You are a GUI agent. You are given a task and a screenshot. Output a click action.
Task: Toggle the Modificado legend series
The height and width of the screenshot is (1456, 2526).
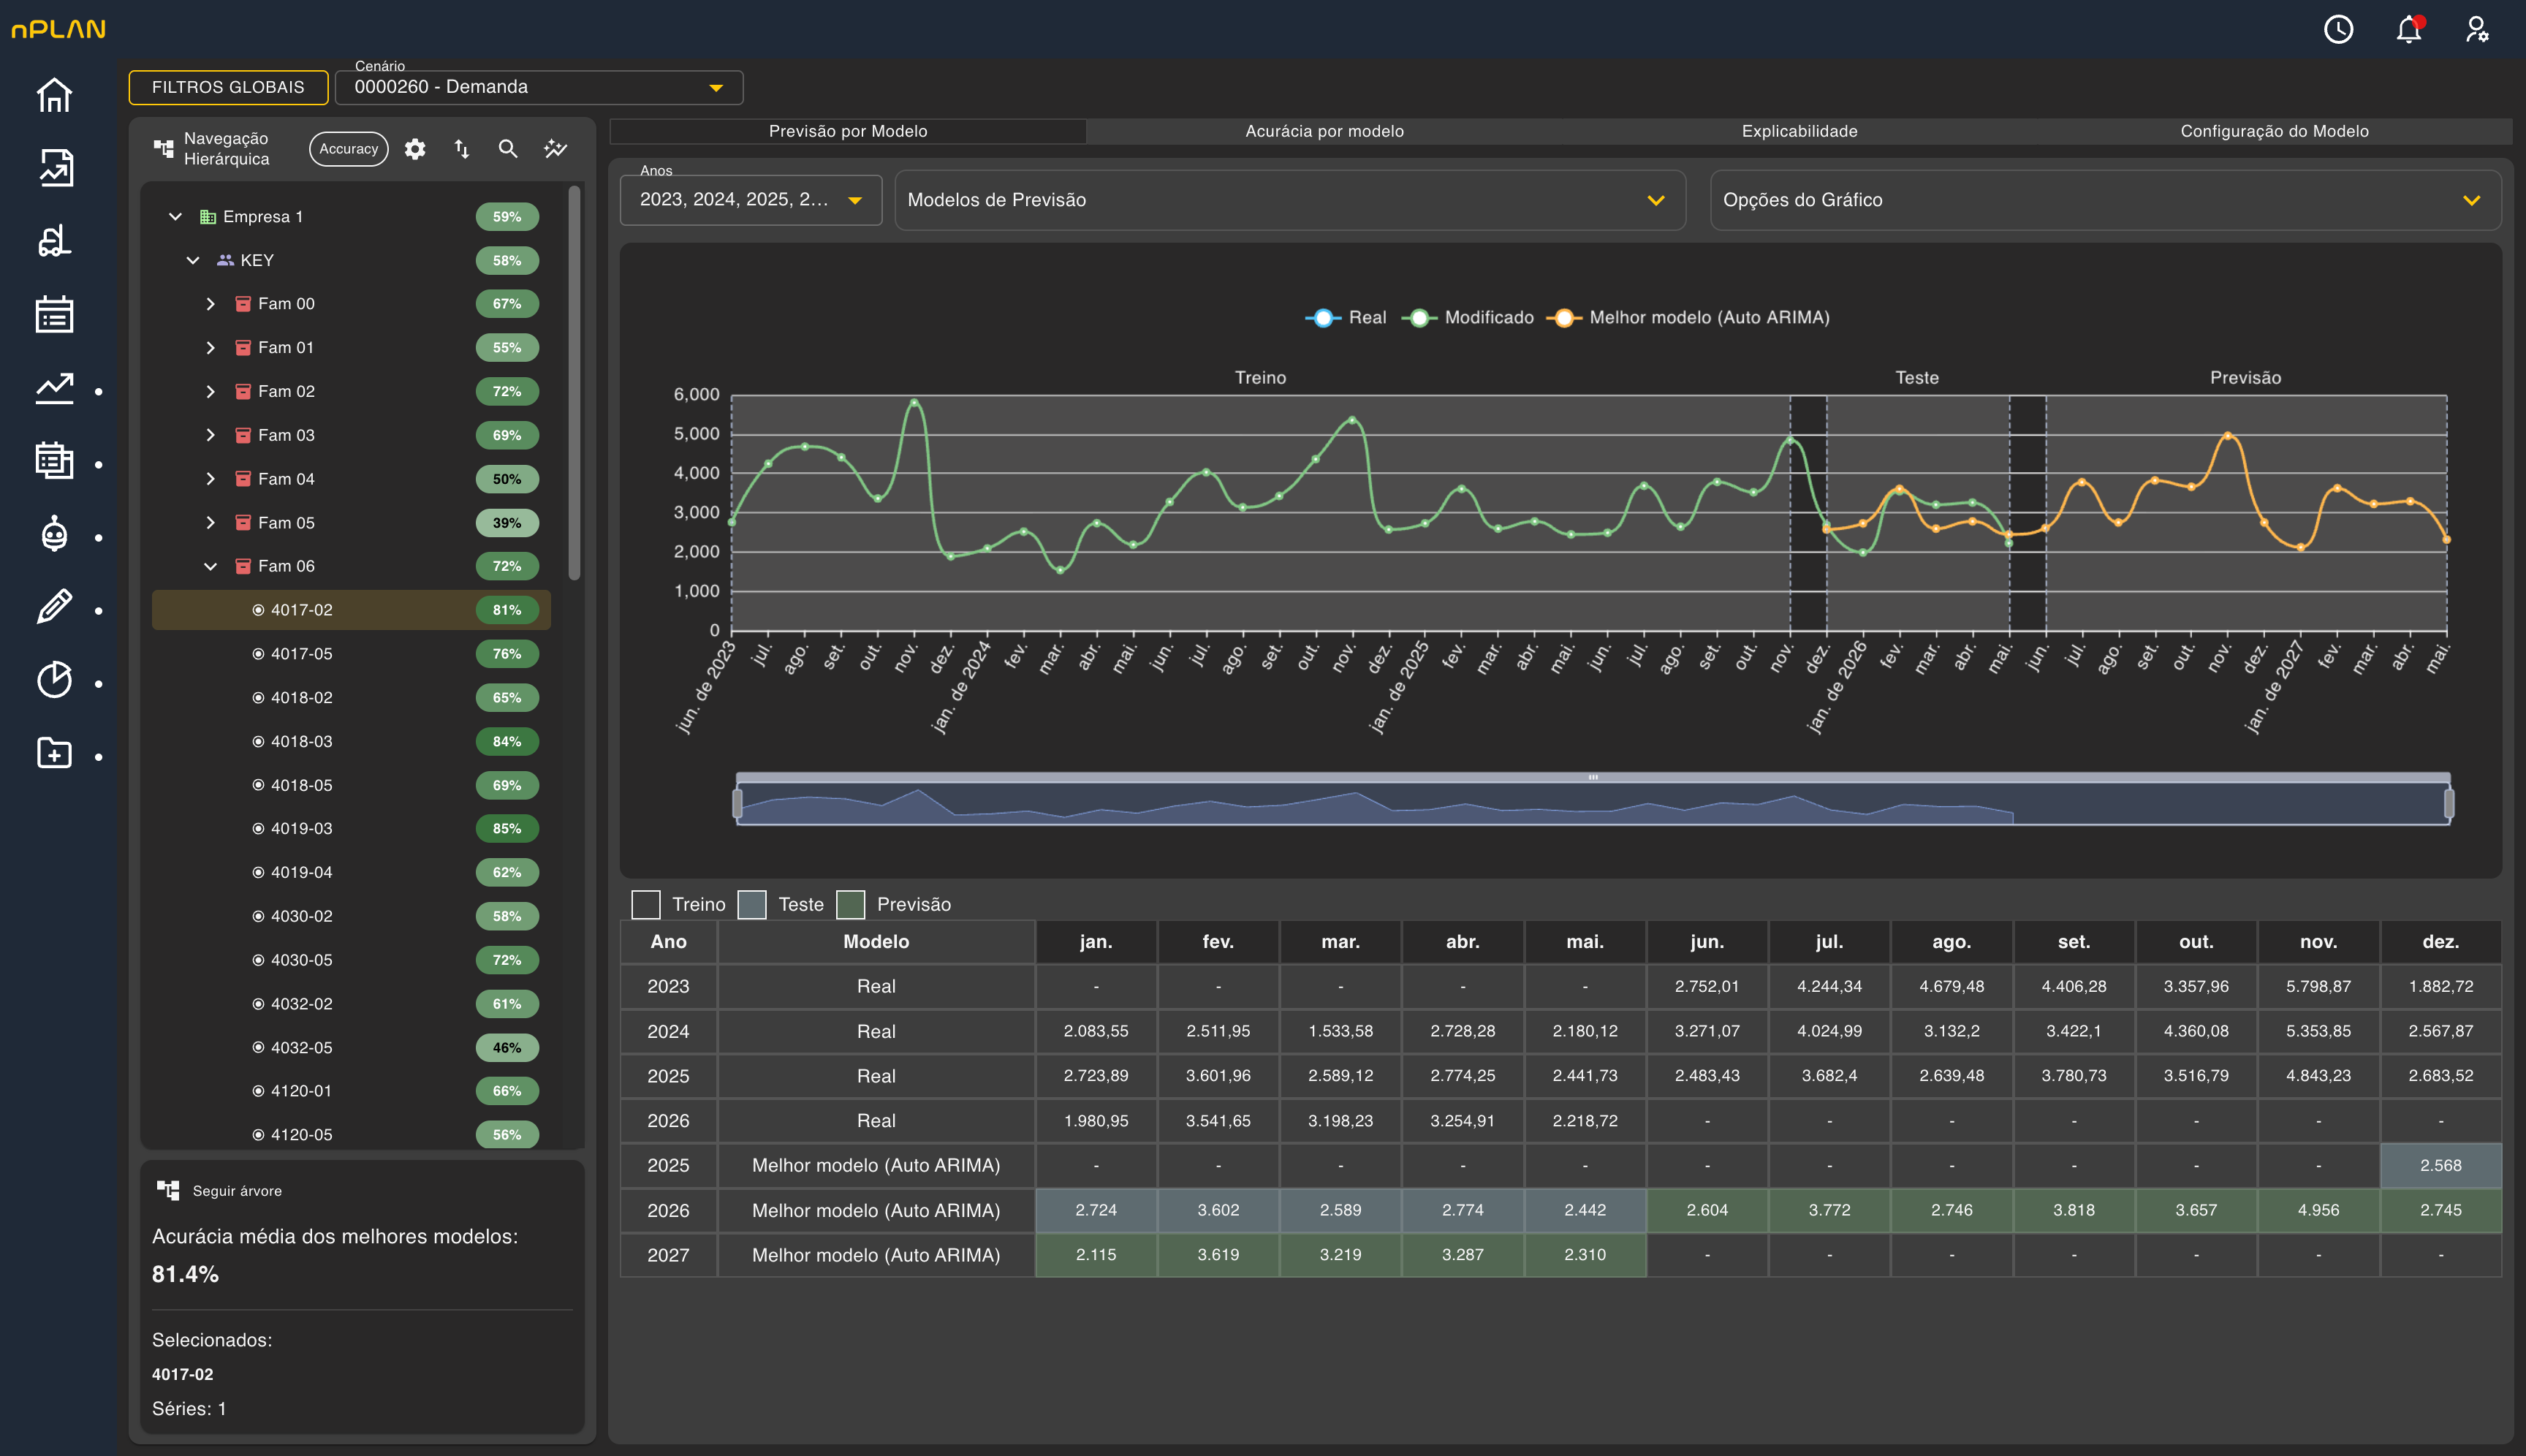coord(1468,318)
